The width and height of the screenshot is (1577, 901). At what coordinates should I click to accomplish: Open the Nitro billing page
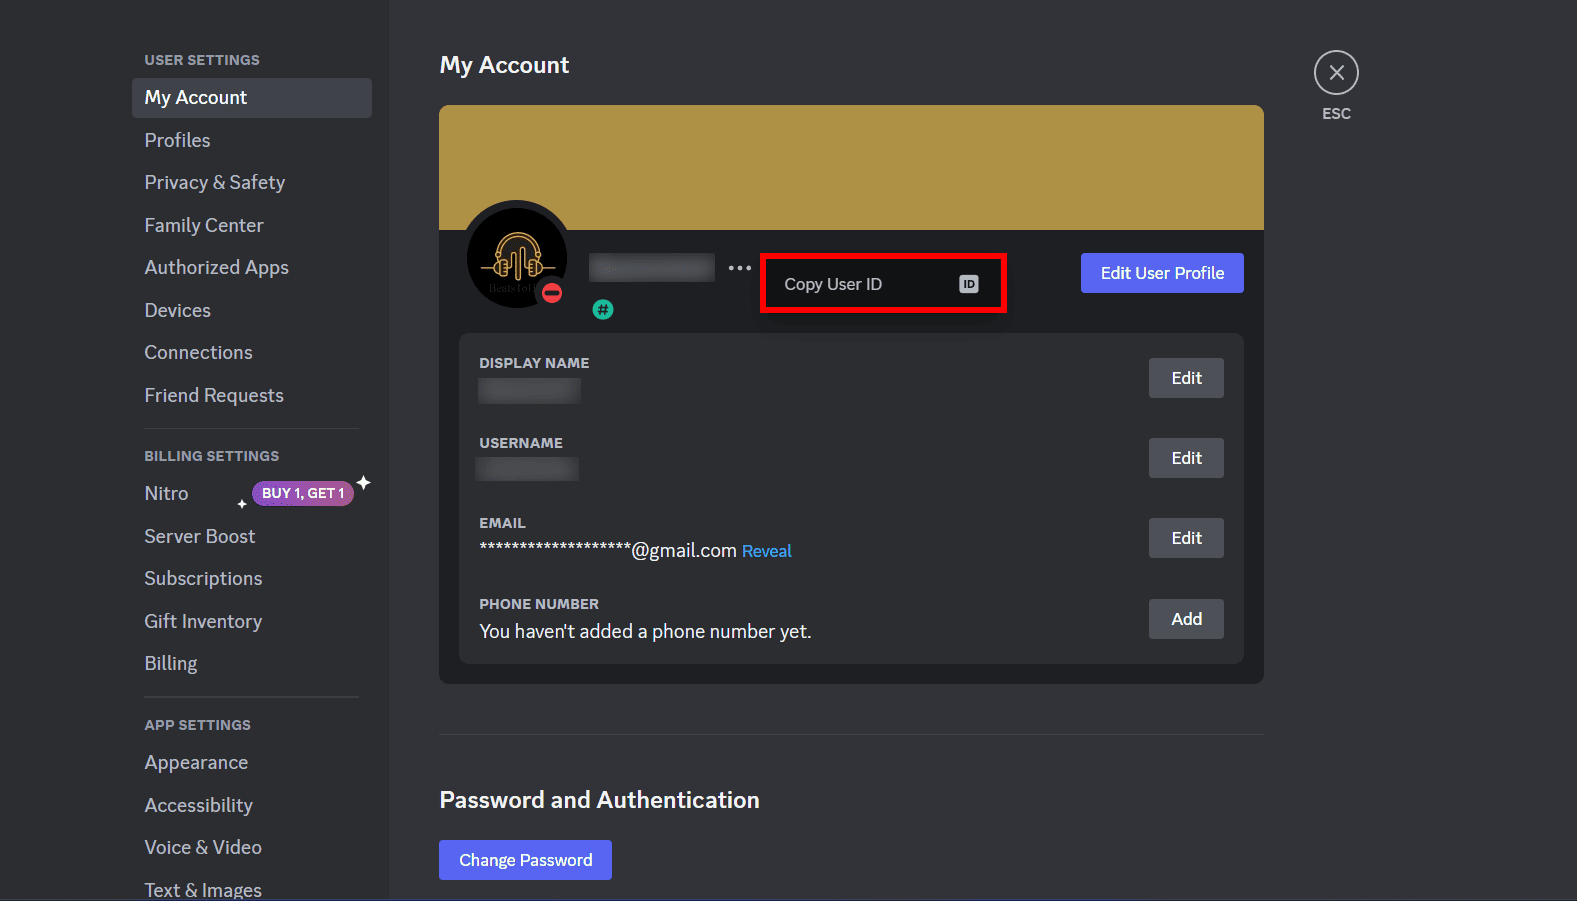166,493
